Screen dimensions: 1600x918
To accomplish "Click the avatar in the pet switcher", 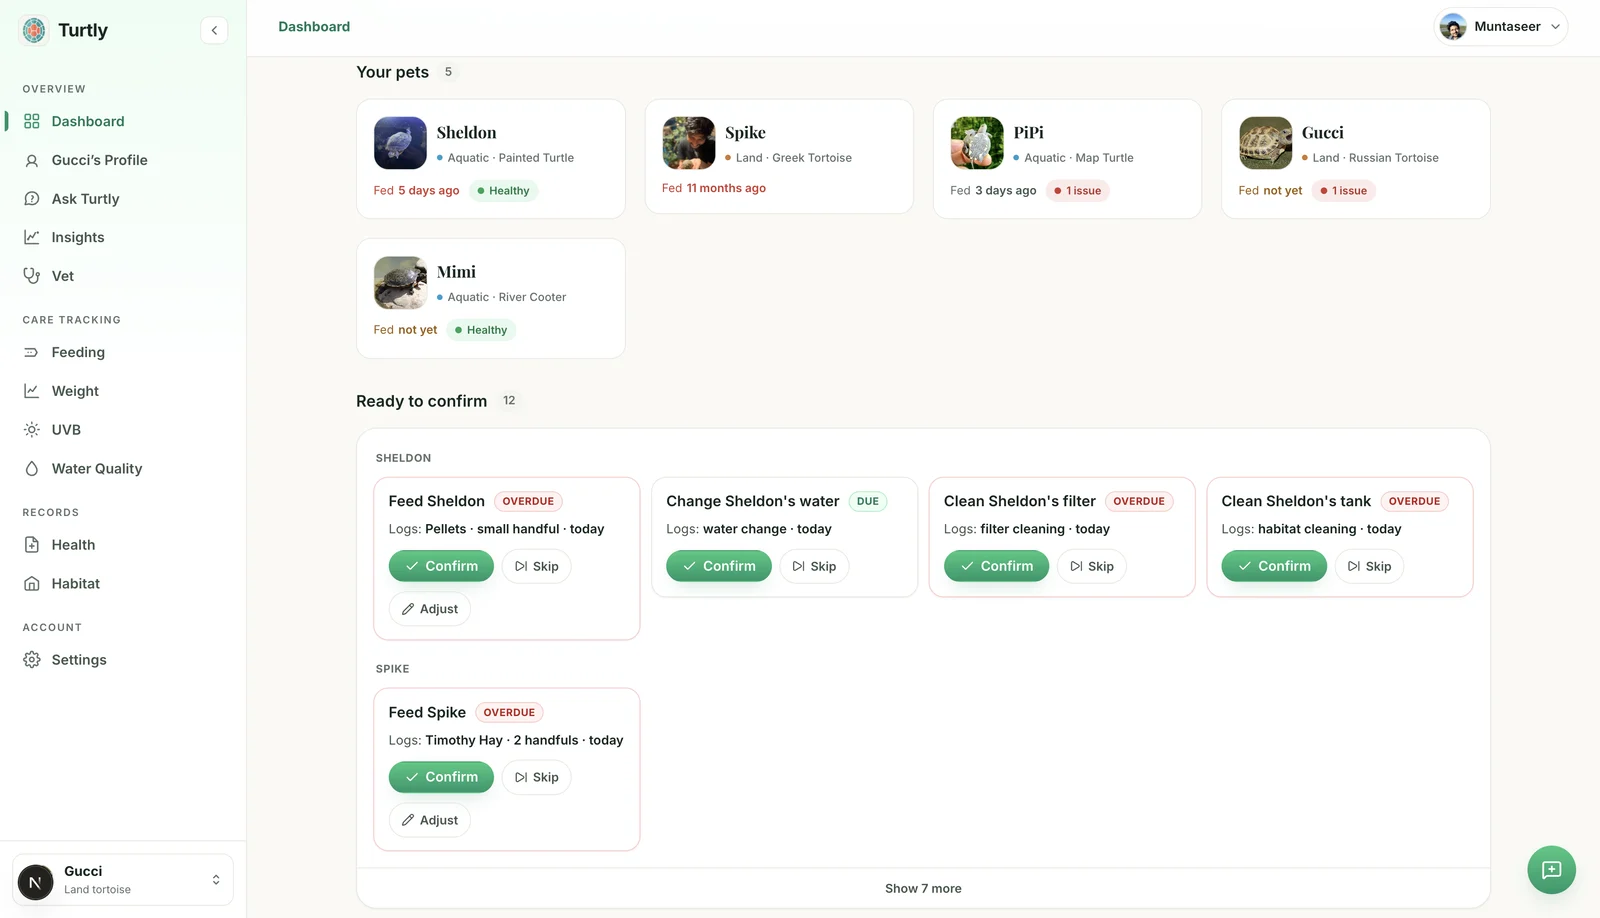I will click(36, 882).
